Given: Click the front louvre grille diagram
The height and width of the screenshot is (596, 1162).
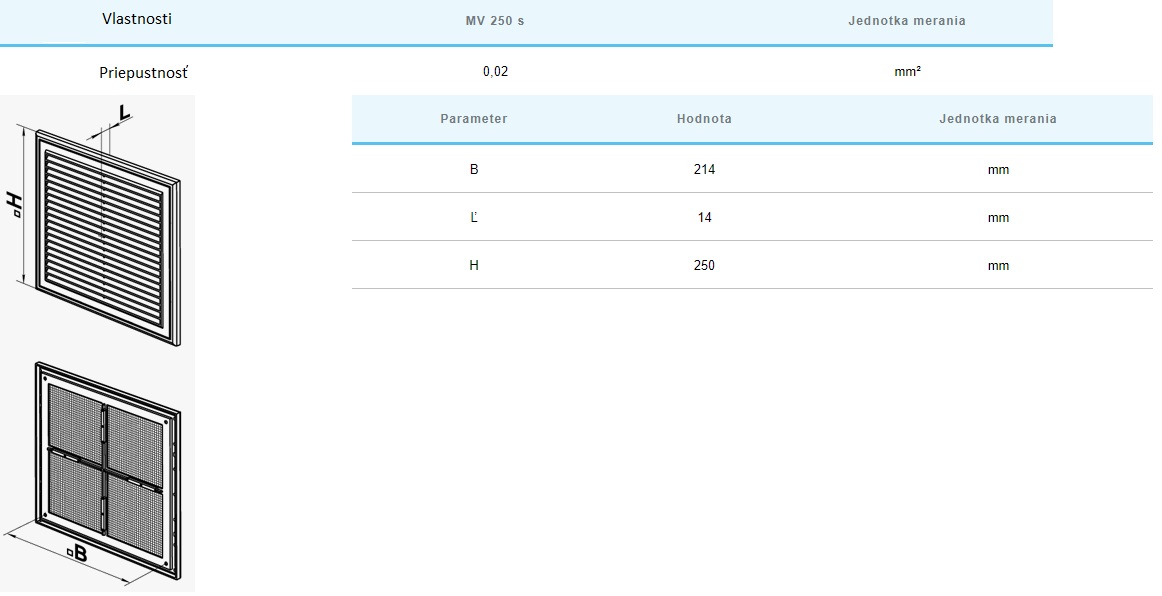Looking at the screenshot, I should click(105, 230).
